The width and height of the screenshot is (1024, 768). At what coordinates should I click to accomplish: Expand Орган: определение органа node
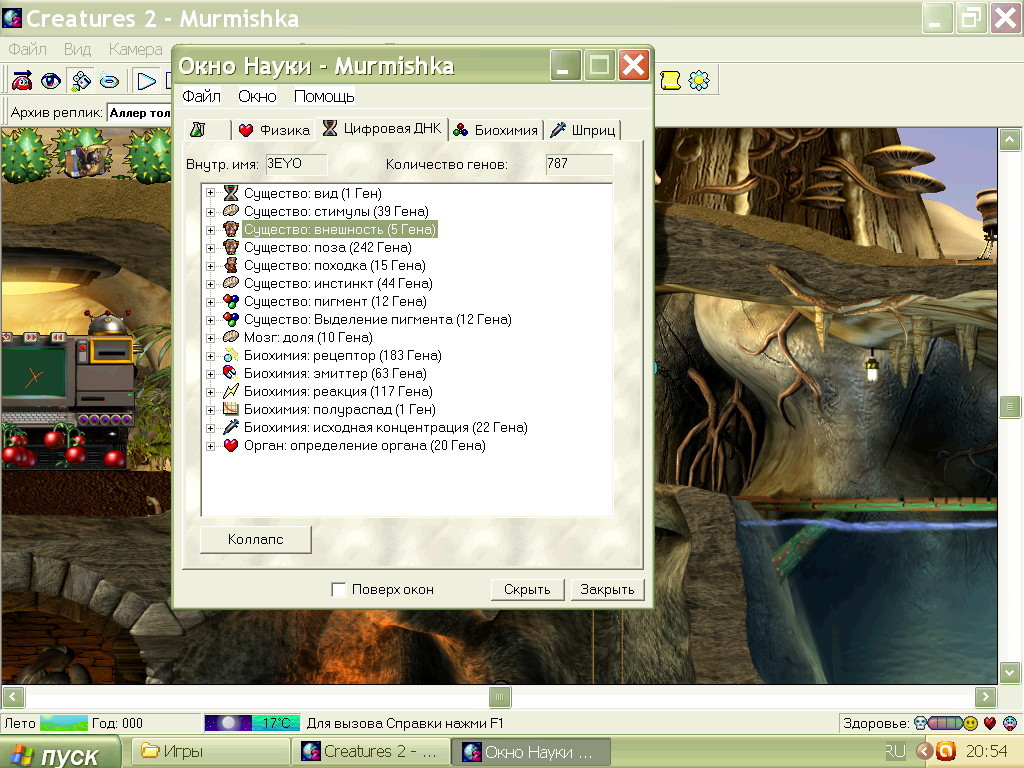210,446
